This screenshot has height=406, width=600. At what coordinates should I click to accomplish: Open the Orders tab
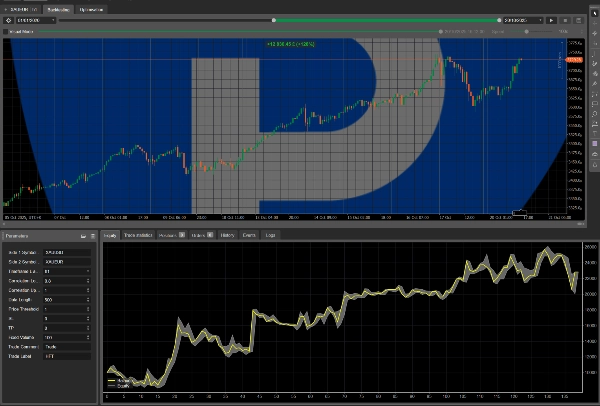pyautogui.click(x=202, y=235)
